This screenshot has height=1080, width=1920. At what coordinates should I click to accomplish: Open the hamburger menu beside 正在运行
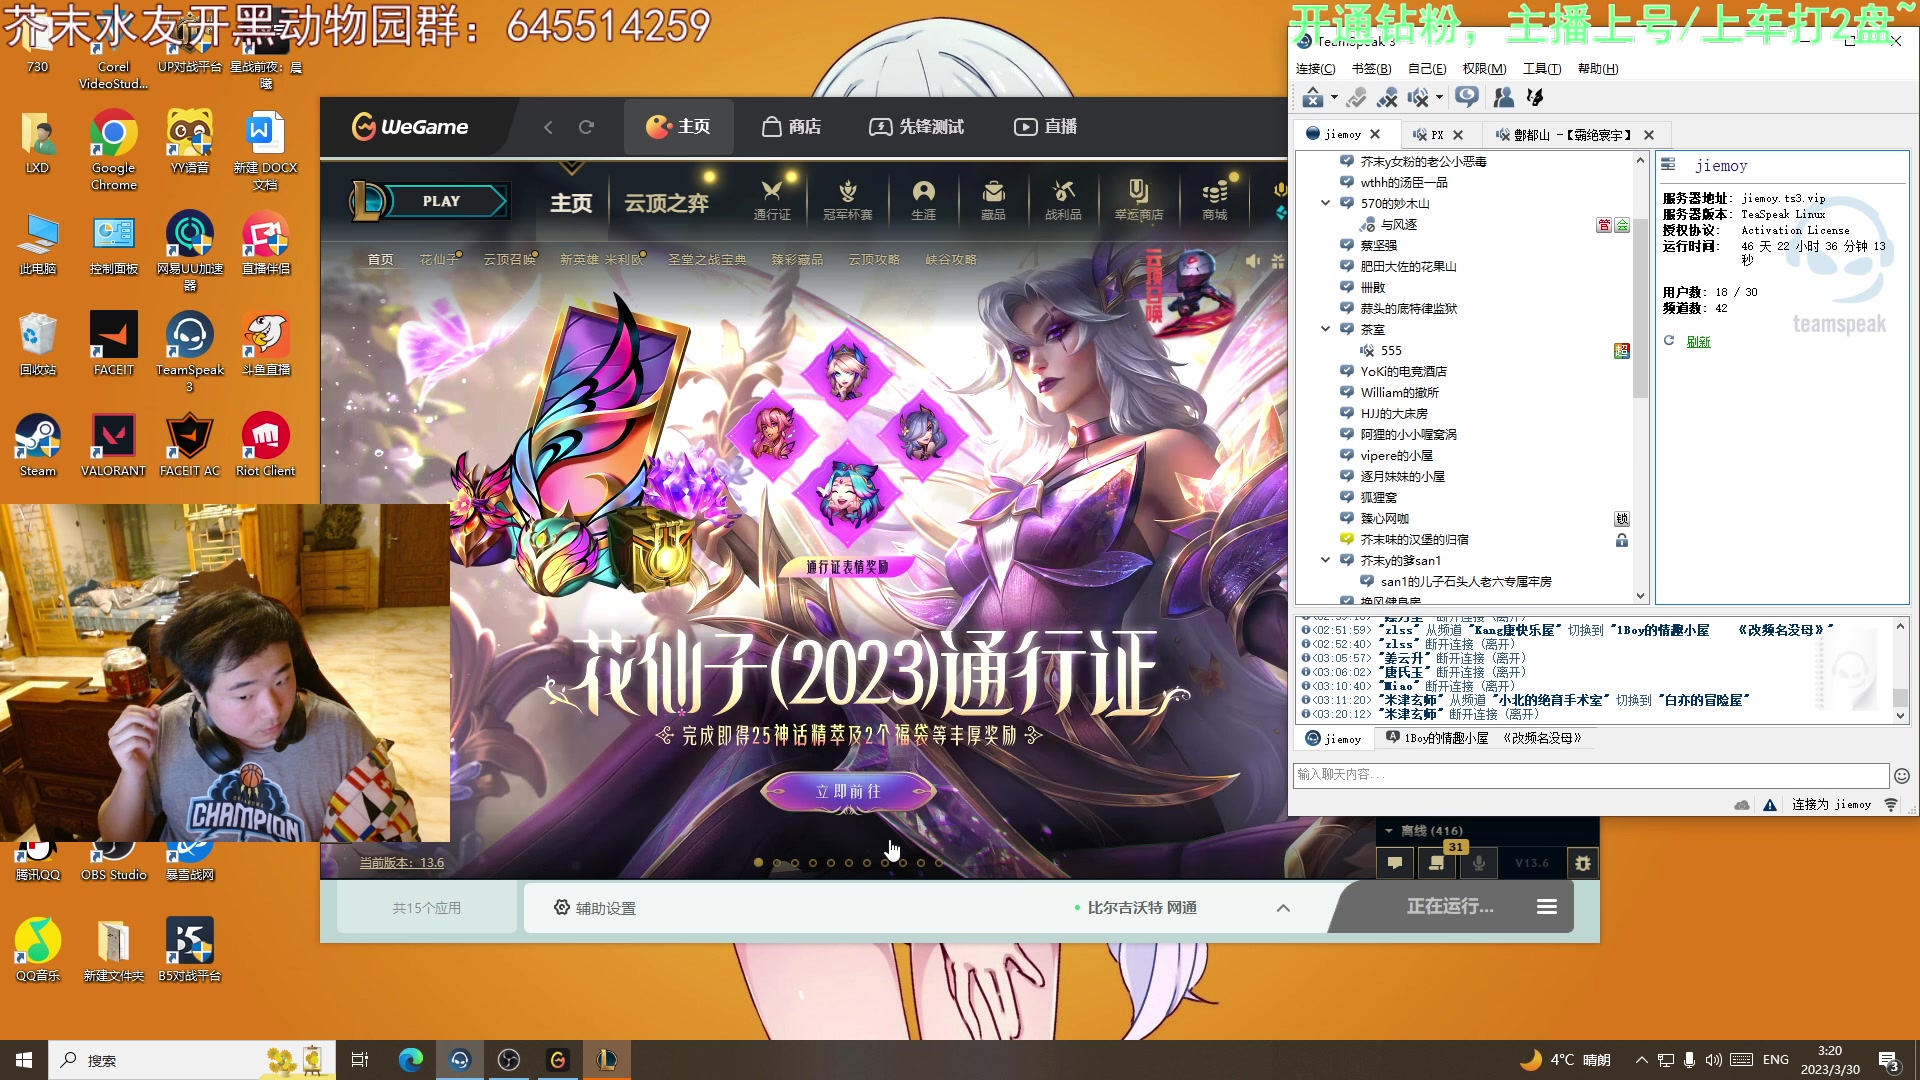click(1547, 907)
